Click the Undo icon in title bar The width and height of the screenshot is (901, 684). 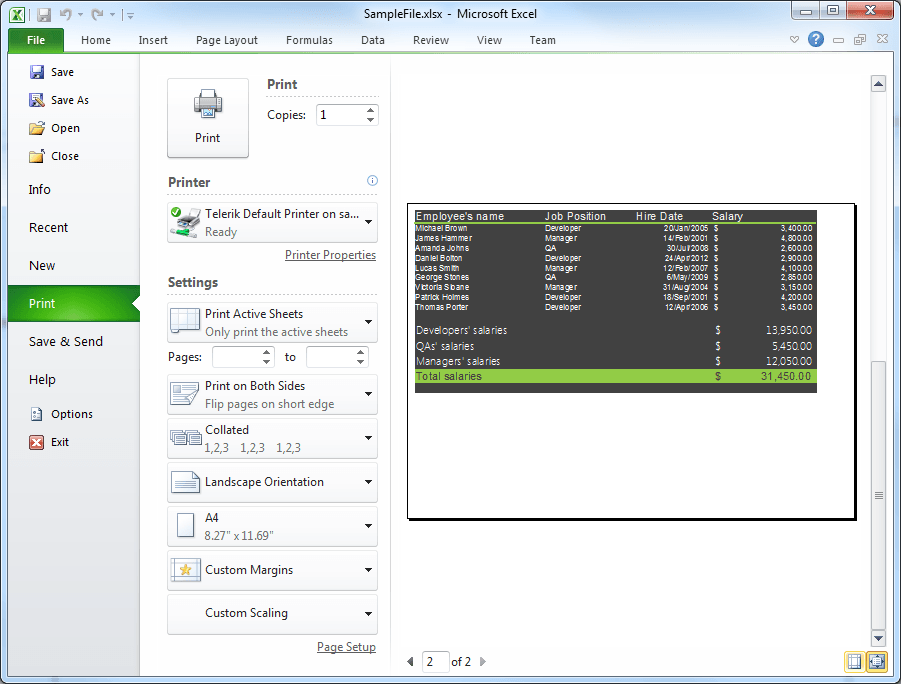pos(66,15)
